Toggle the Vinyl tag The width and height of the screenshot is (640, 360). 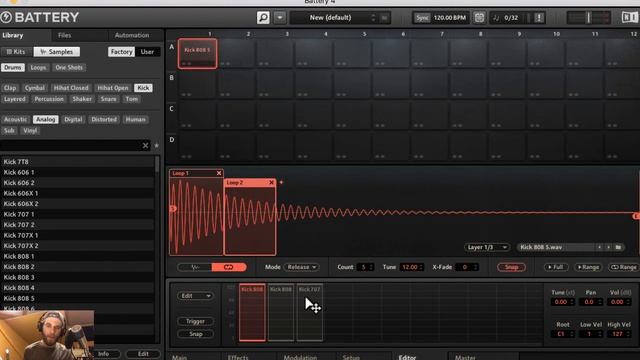pos(30,130)
